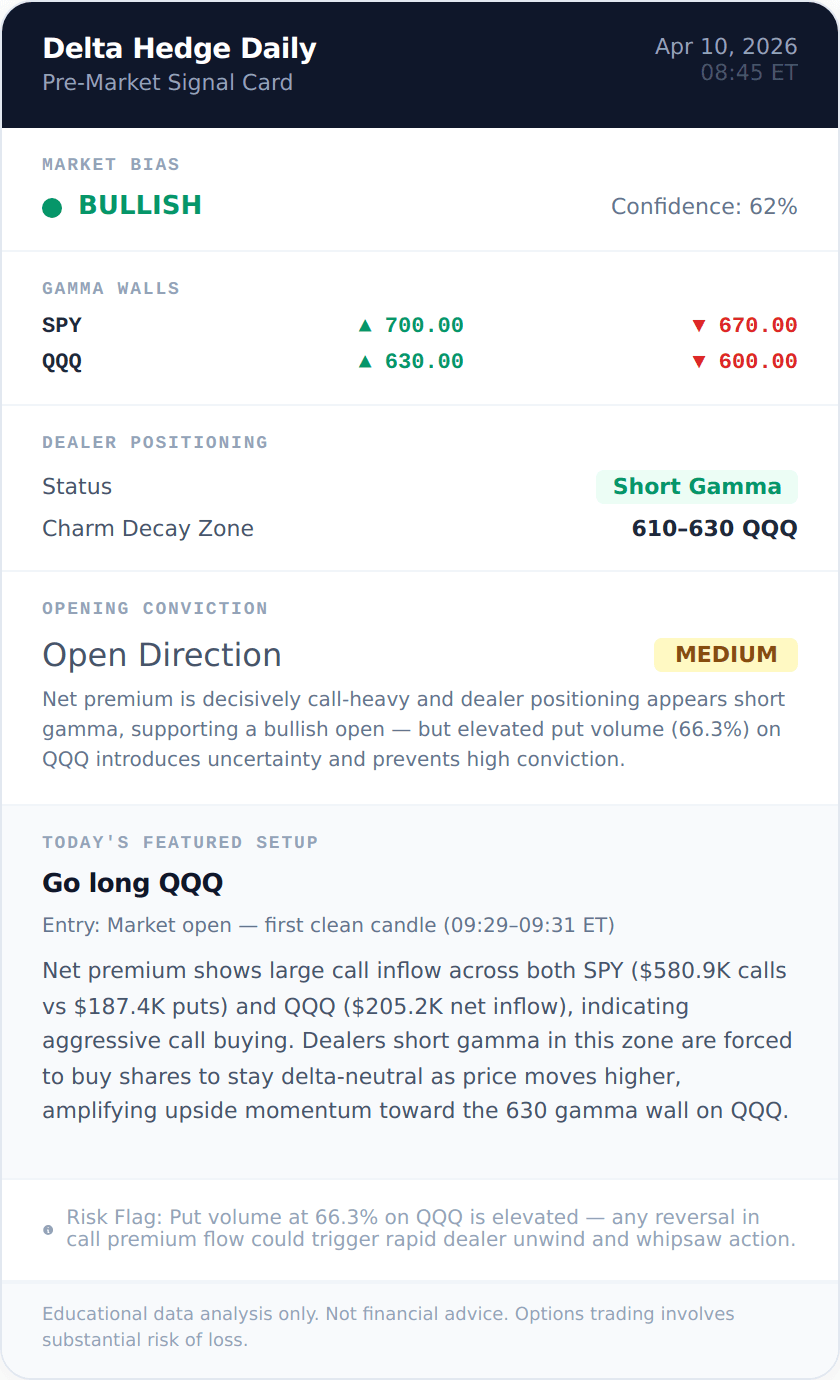Click the SPY 700.00 call wall value
Viewport: 840px width, 1380px height.
[x=424, y=325]
